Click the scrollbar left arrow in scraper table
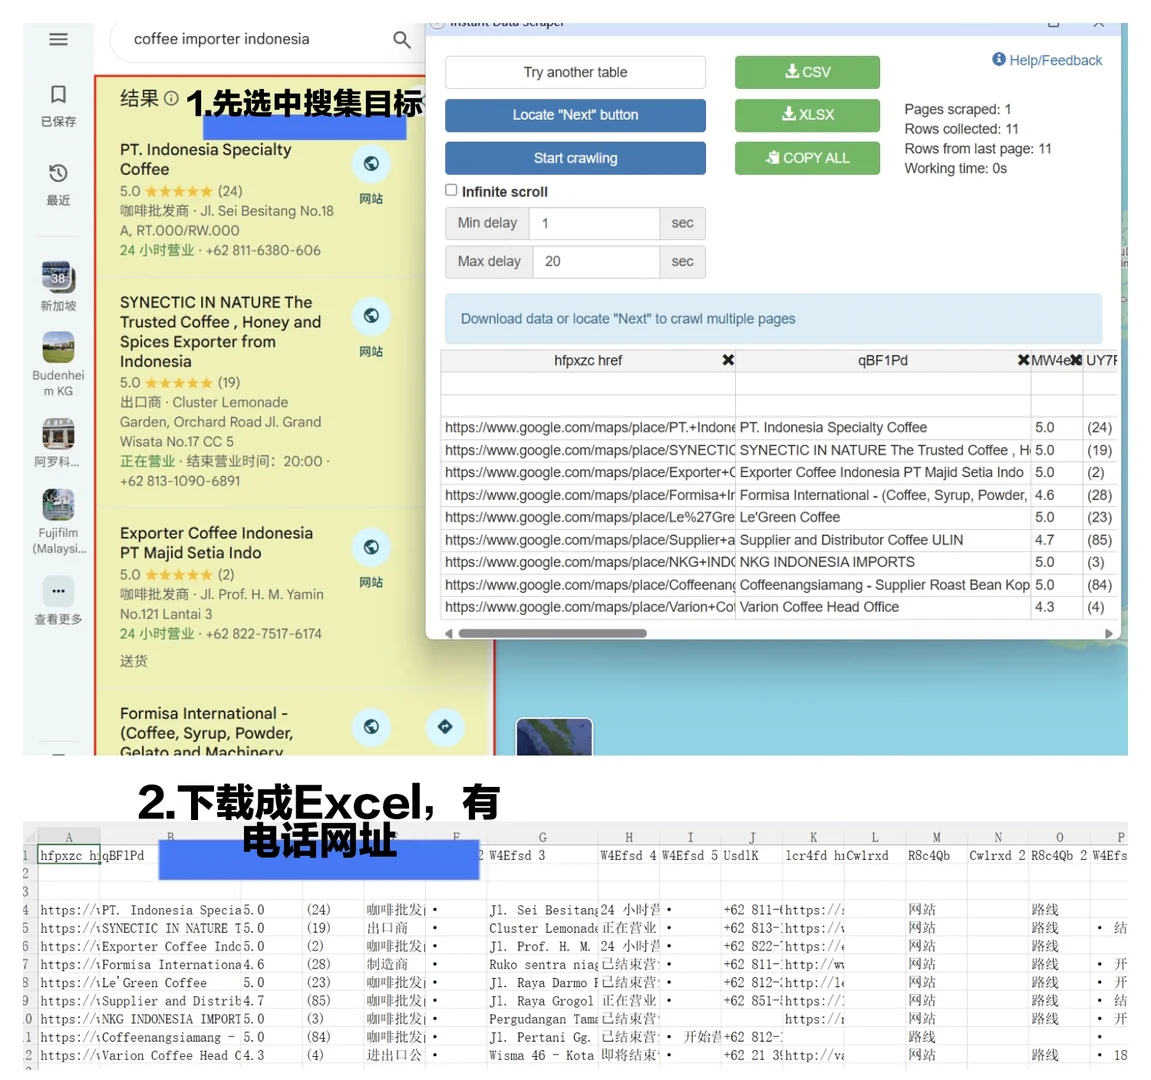Viewport: 1151px width, 1080px height. tap(449, 633)
